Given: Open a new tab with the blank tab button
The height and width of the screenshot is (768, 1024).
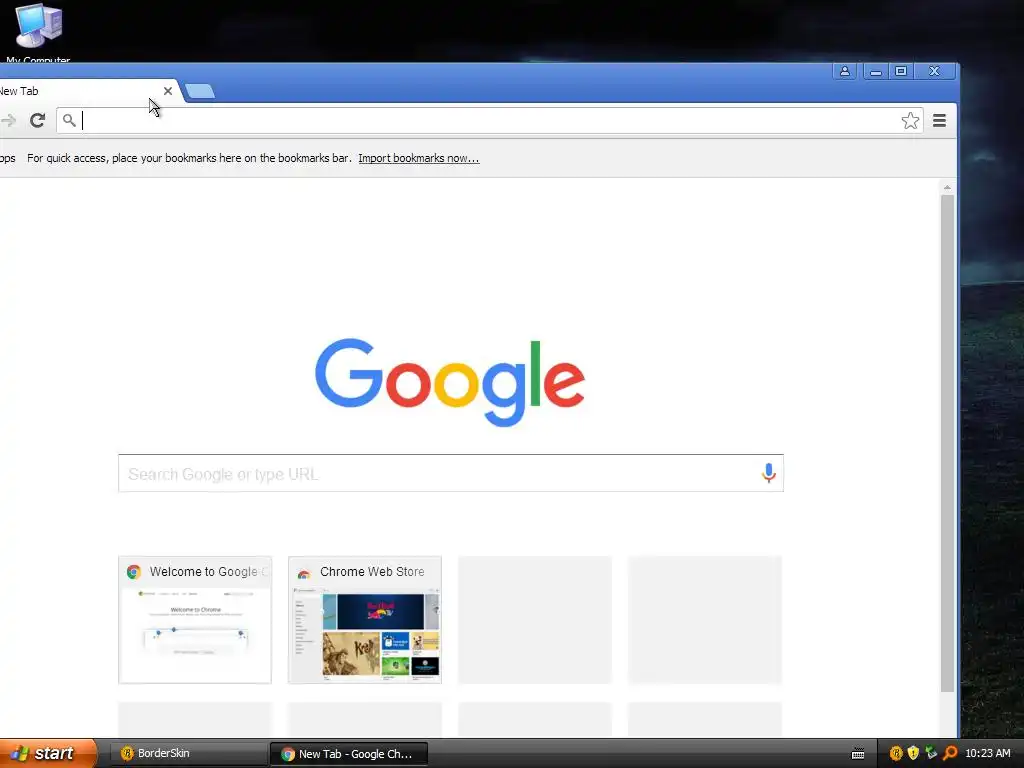Looking at the screenshot, I should tap(200, 91).
